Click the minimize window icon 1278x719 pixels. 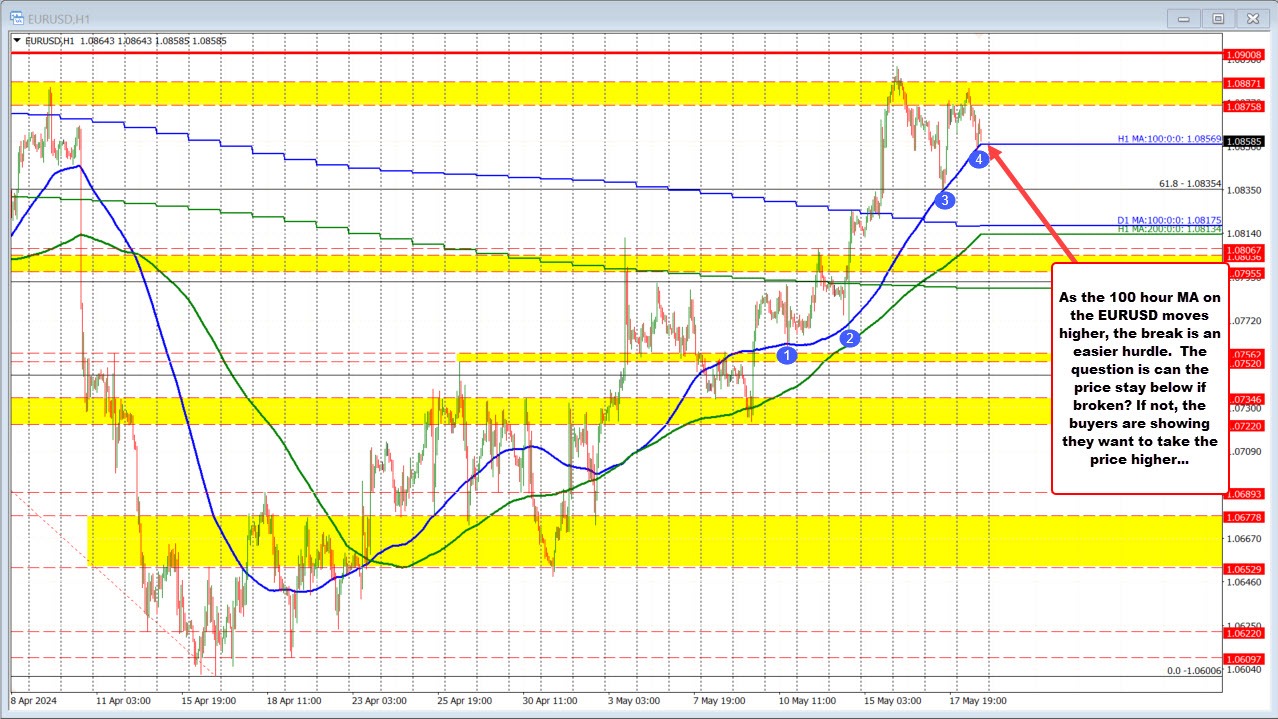(1182, 17)
